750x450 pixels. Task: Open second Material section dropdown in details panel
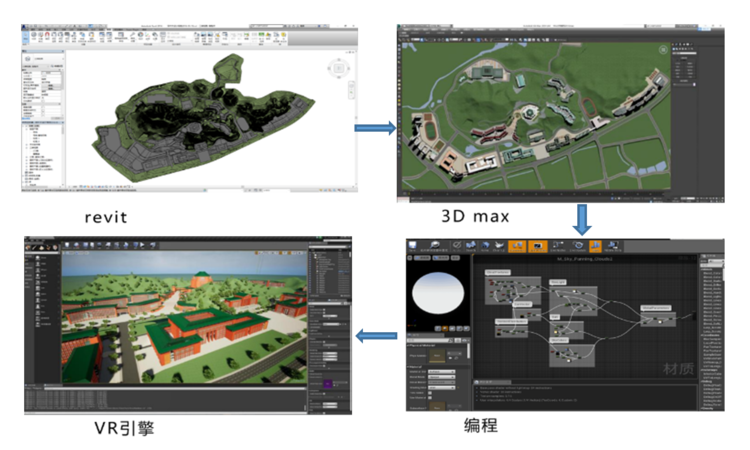[x=441, y=377]
